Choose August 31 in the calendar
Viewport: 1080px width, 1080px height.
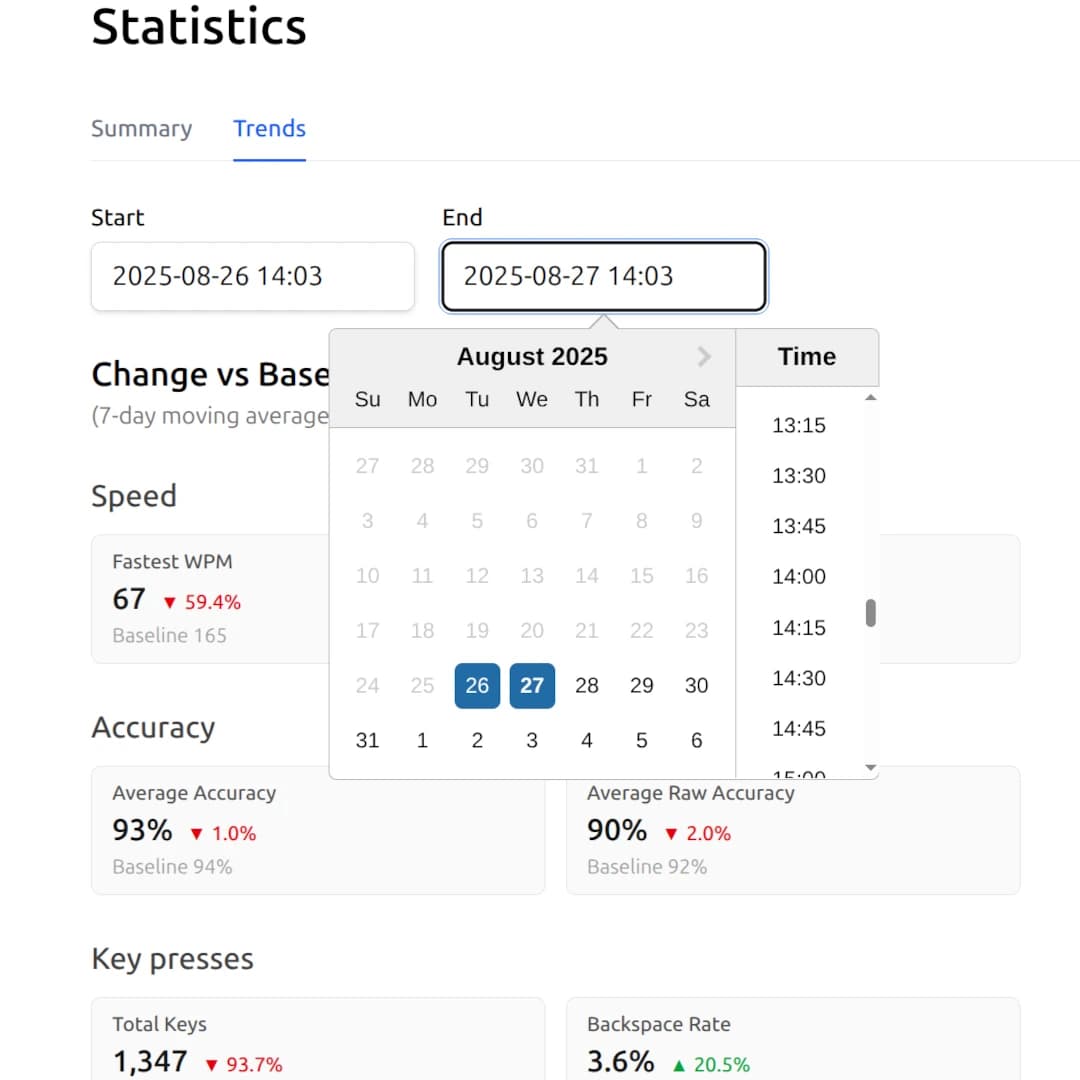367,740
